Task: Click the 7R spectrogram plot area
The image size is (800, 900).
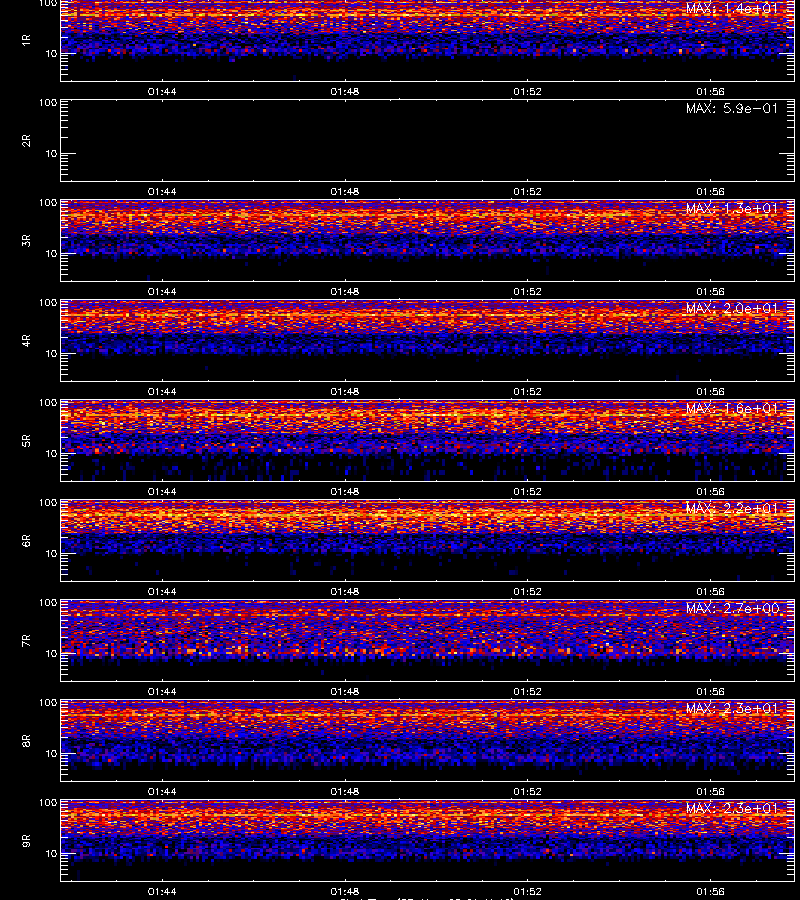Action: pyautogui.click(x=428, y=641)
